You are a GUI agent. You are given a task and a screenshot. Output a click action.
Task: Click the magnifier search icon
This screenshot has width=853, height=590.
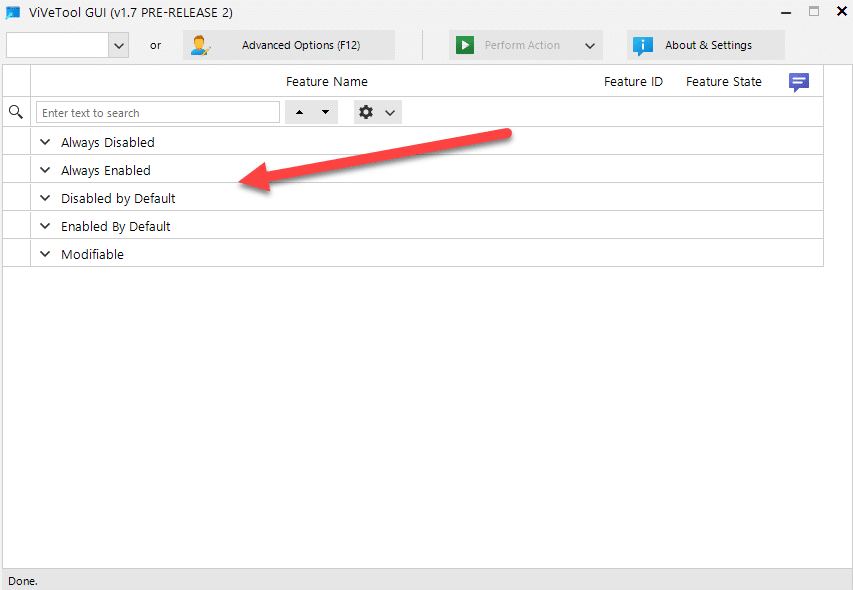[15, 112]
